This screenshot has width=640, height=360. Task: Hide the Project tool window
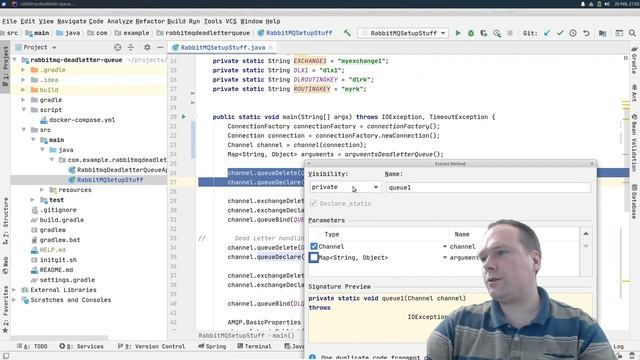160,47
